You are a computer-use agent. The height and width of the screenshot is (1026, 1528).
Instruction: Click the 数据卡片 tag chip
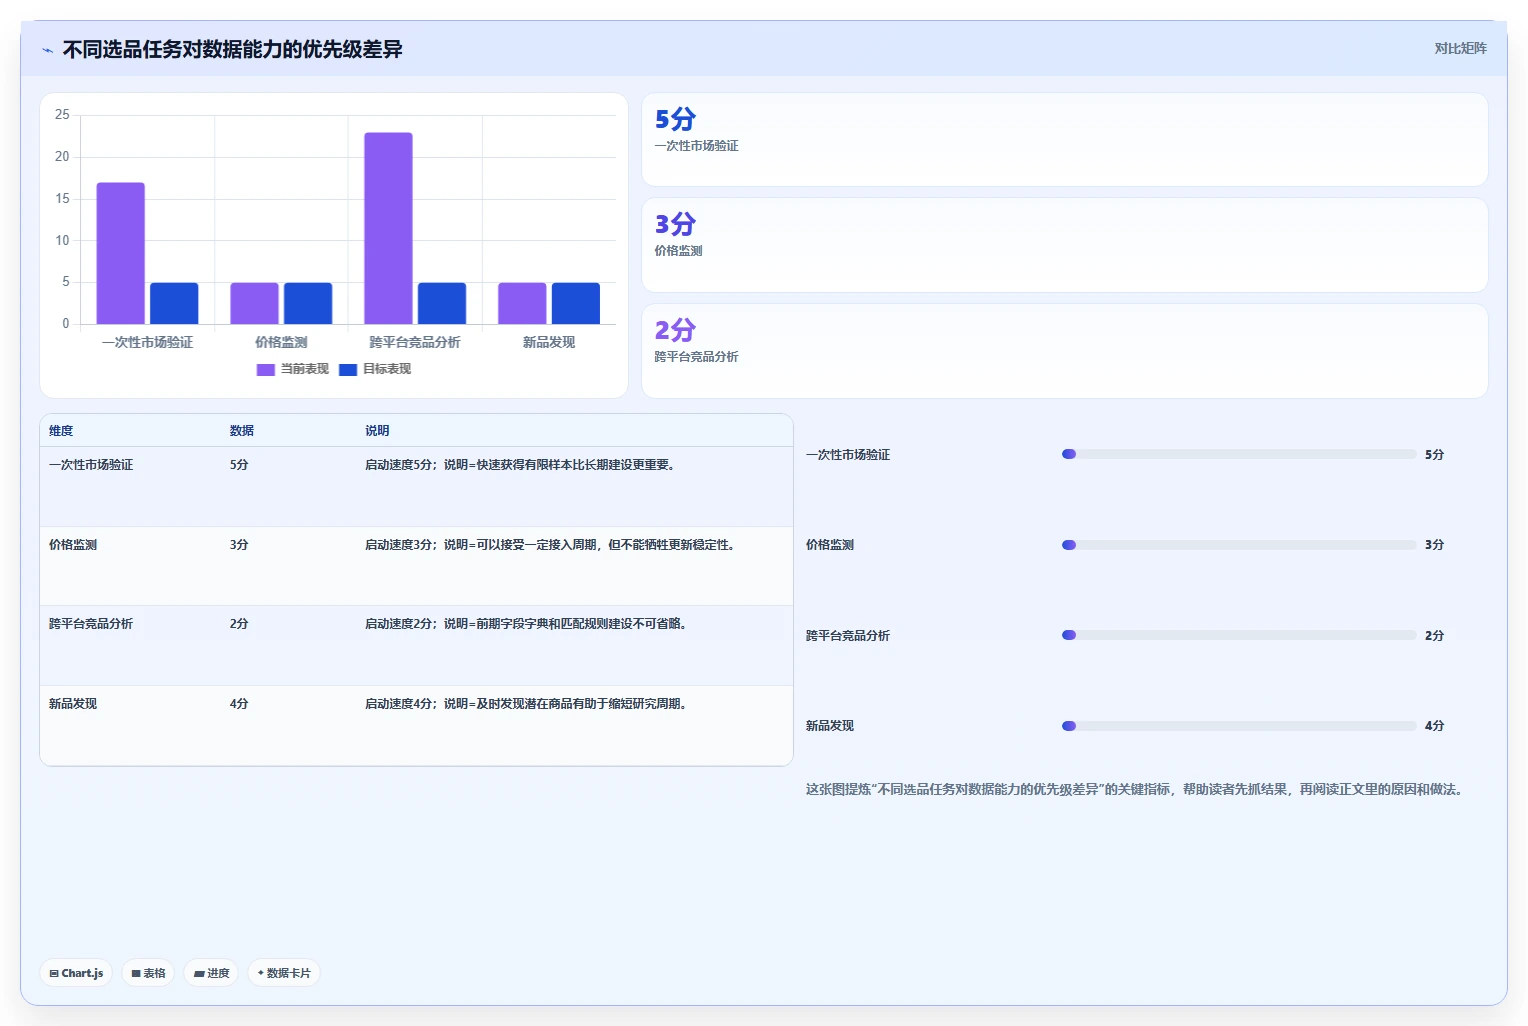[x=284, y=973]
